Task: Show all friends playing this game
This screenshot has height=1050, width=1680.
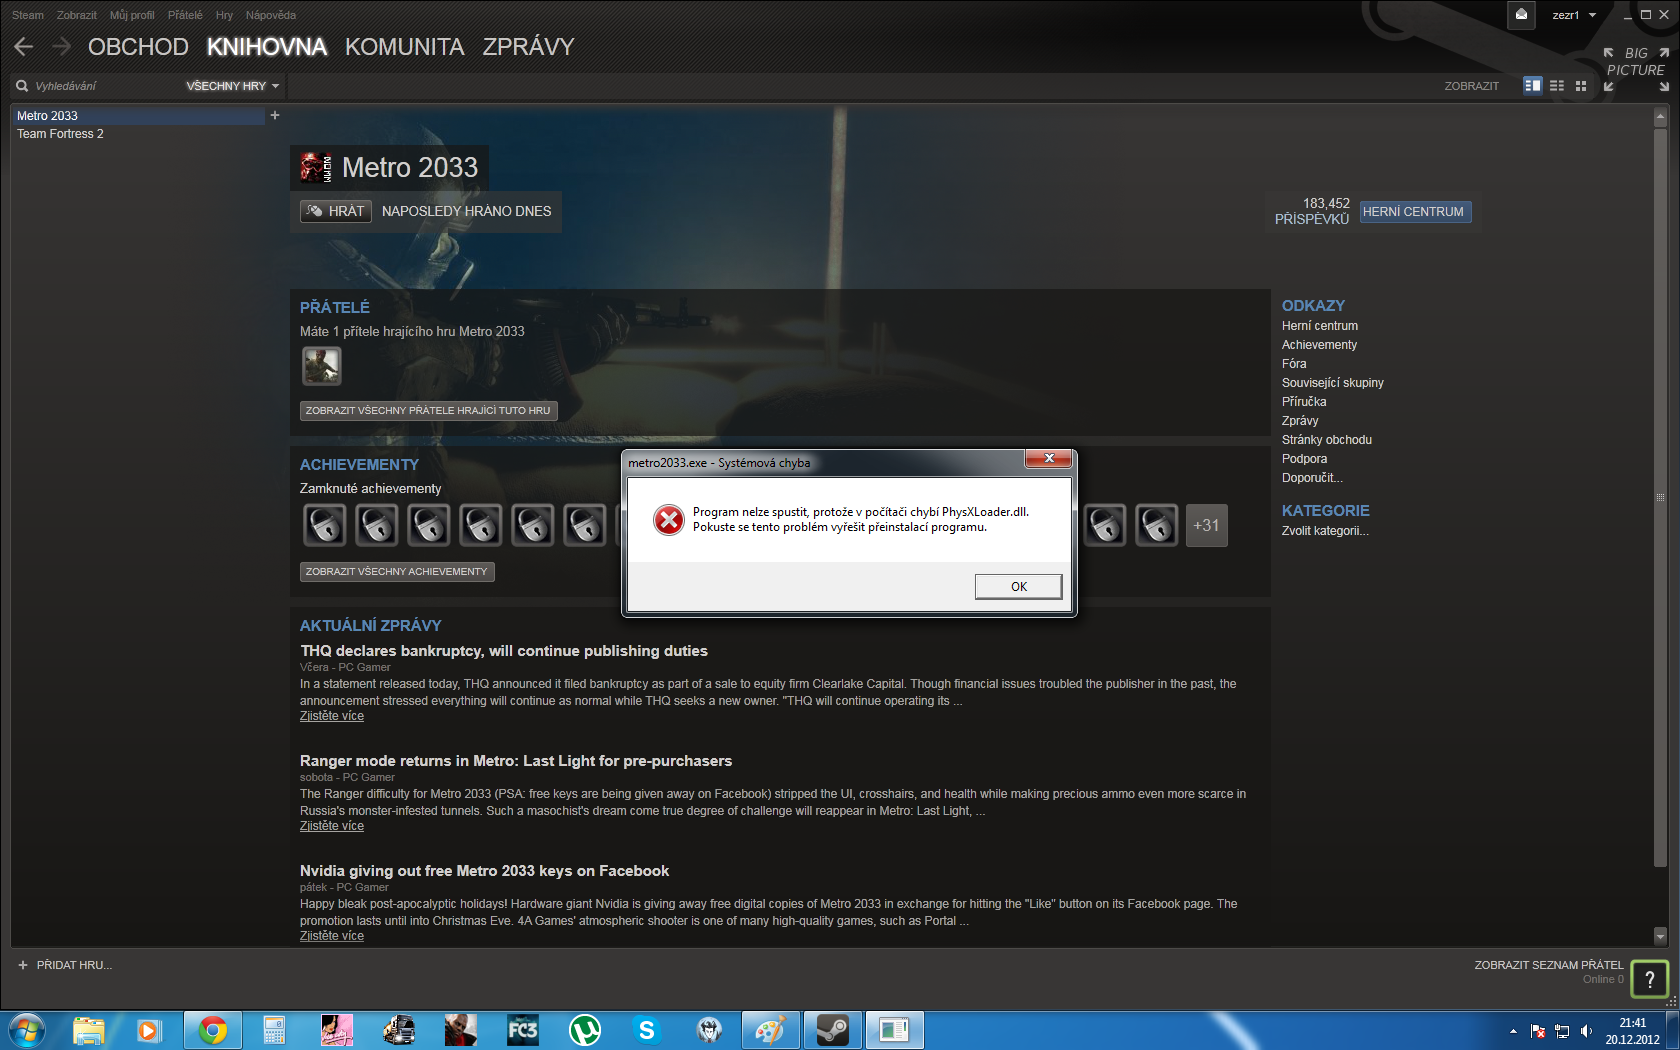Action: [x=428, y=410]
